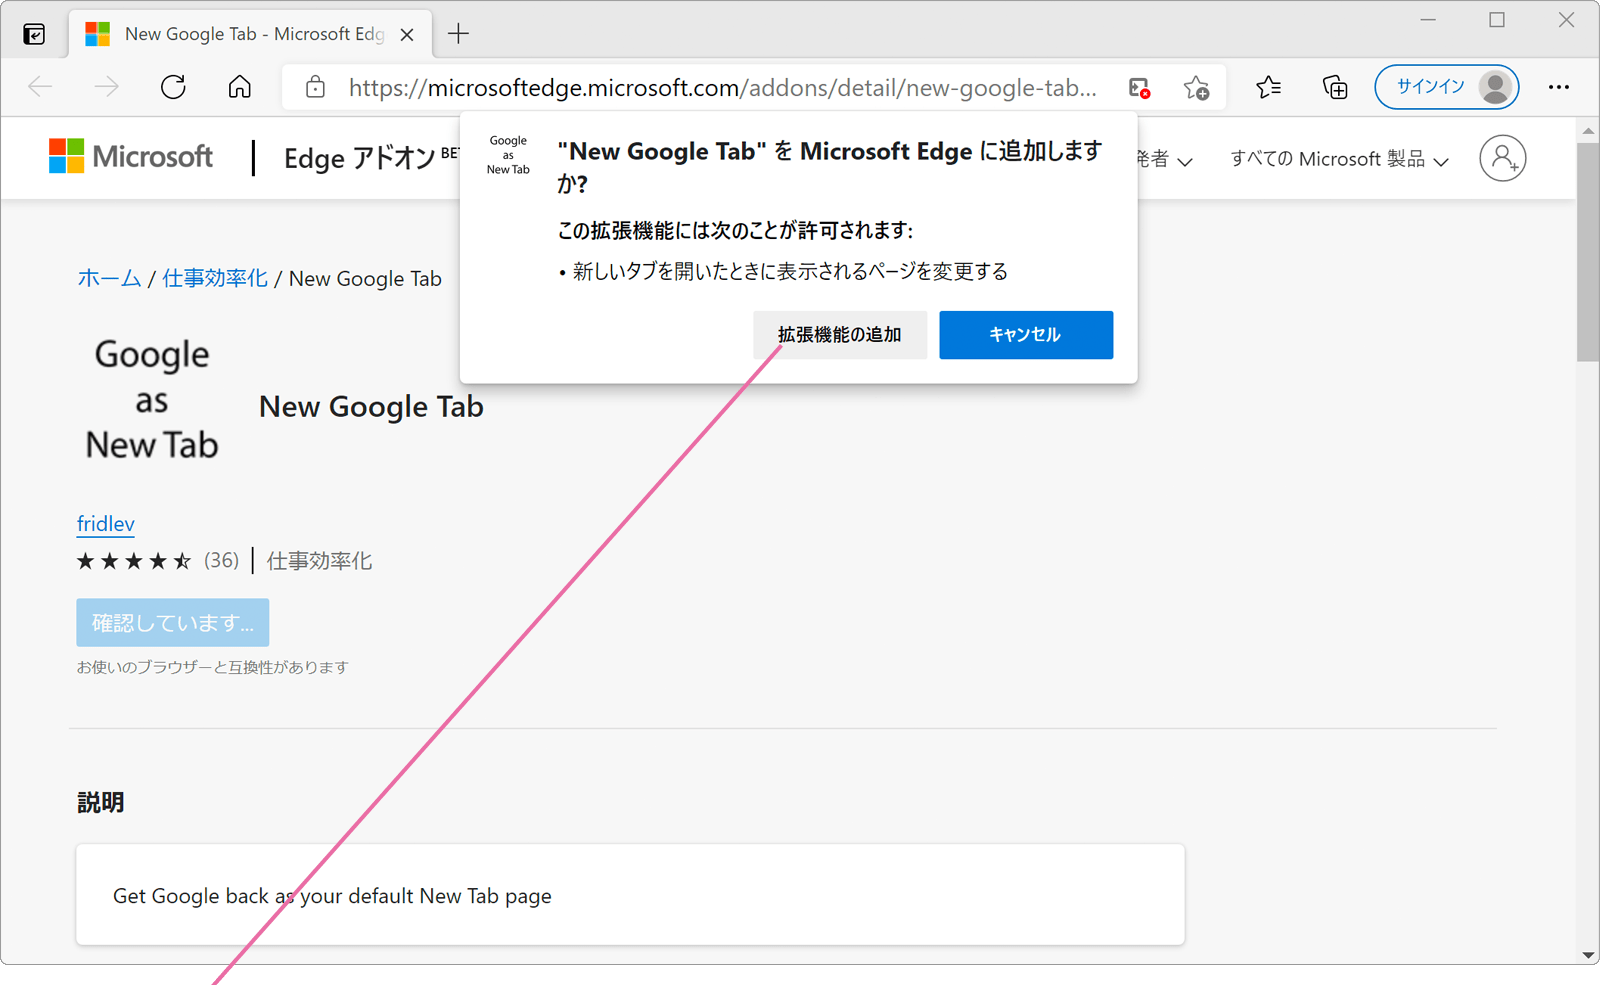Click the scrollbar down arrow

coord(1588,955)
